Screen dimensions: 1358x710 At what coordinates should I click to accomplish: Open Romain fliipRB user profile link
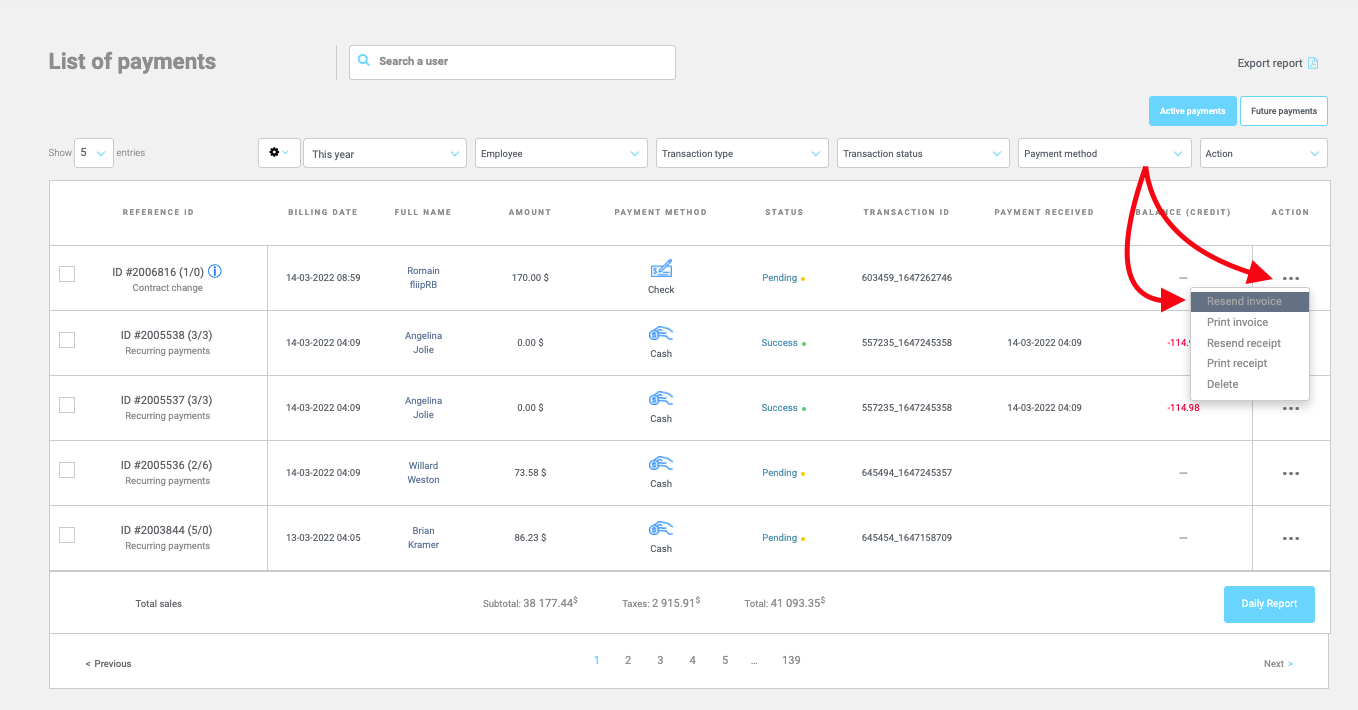(x=424, y=278)
